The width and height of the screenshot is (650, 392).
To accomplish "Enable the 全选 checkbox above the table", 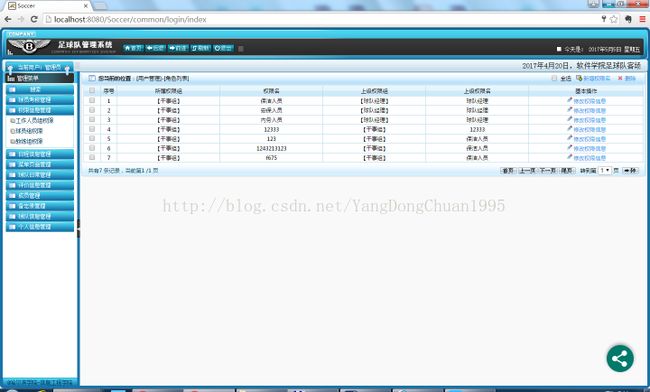I will pyautogui.click(x=554, y=78).
